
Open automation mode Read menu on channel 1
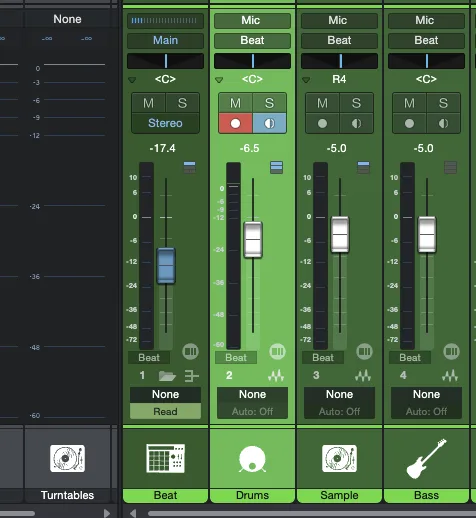point(165,411)
